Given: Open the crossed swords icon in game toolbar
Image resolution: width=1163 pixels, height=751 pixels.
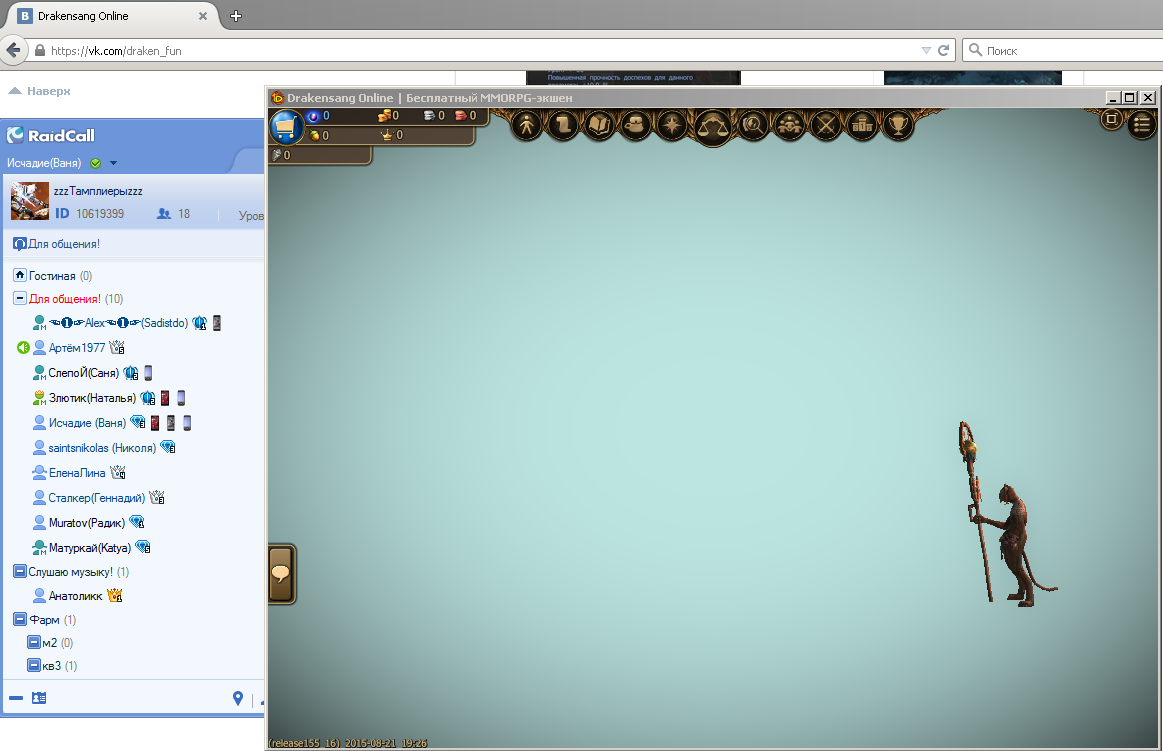Looking at the screenshot, I should tap(826, 125).
